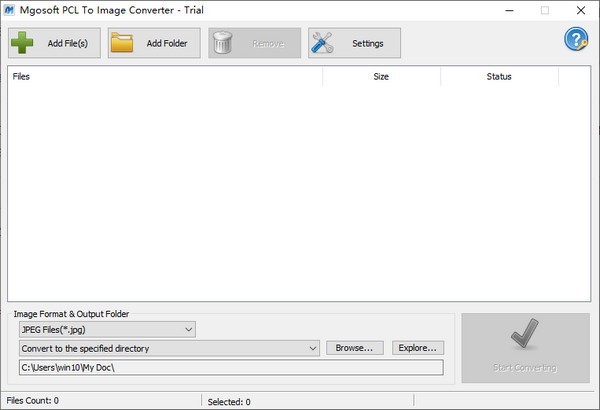Close the Mgosoft converter window
The image size is (600, 410).
[x=581, y=10]
